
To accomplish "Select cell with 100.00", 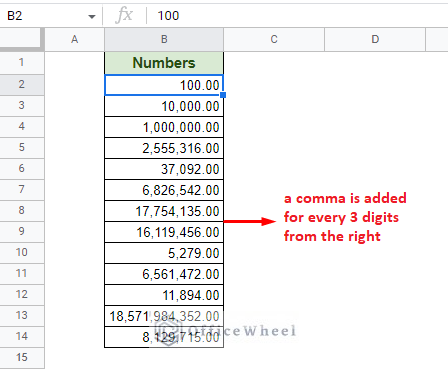I will pyautogui.click(x=164, y=85).
